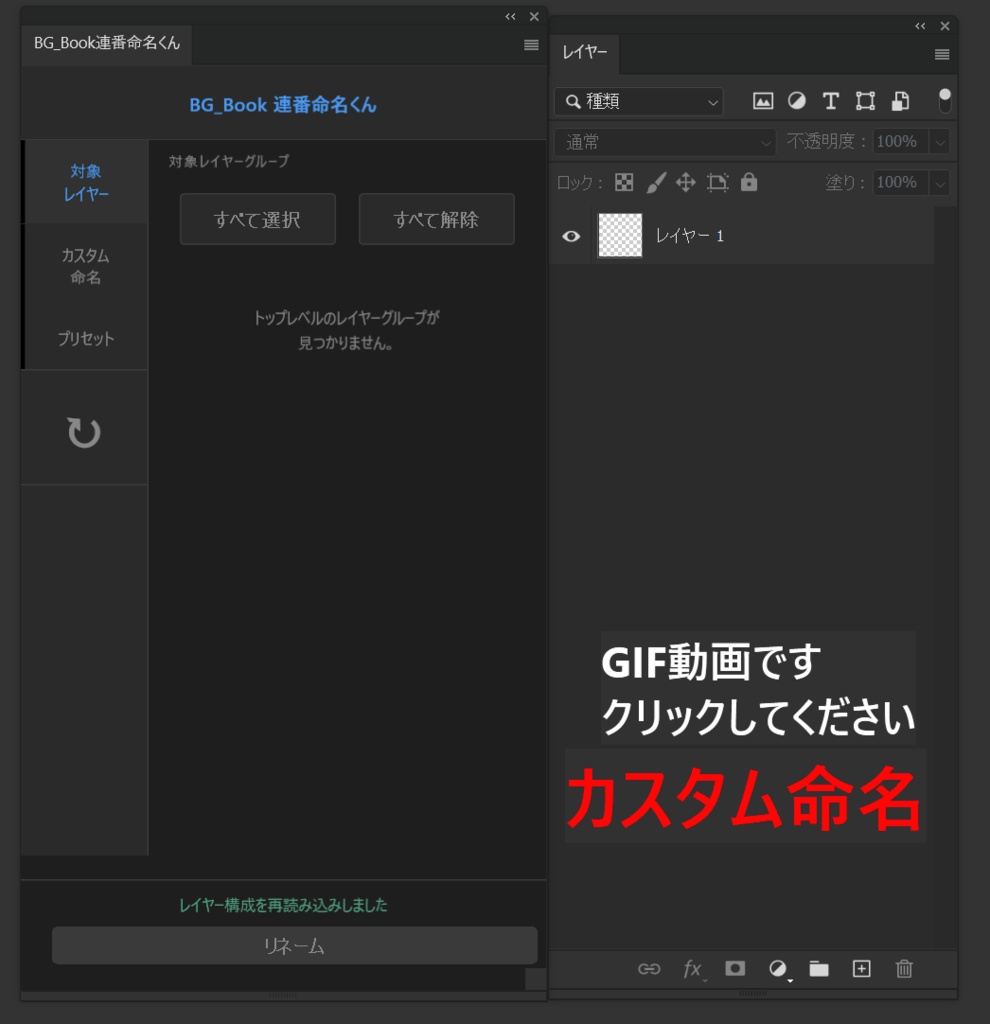Image resolution: width=990 pixels, height=1024 pixels.
Task: Click the 塗り 100% value field
Action: tap(901, 183)
